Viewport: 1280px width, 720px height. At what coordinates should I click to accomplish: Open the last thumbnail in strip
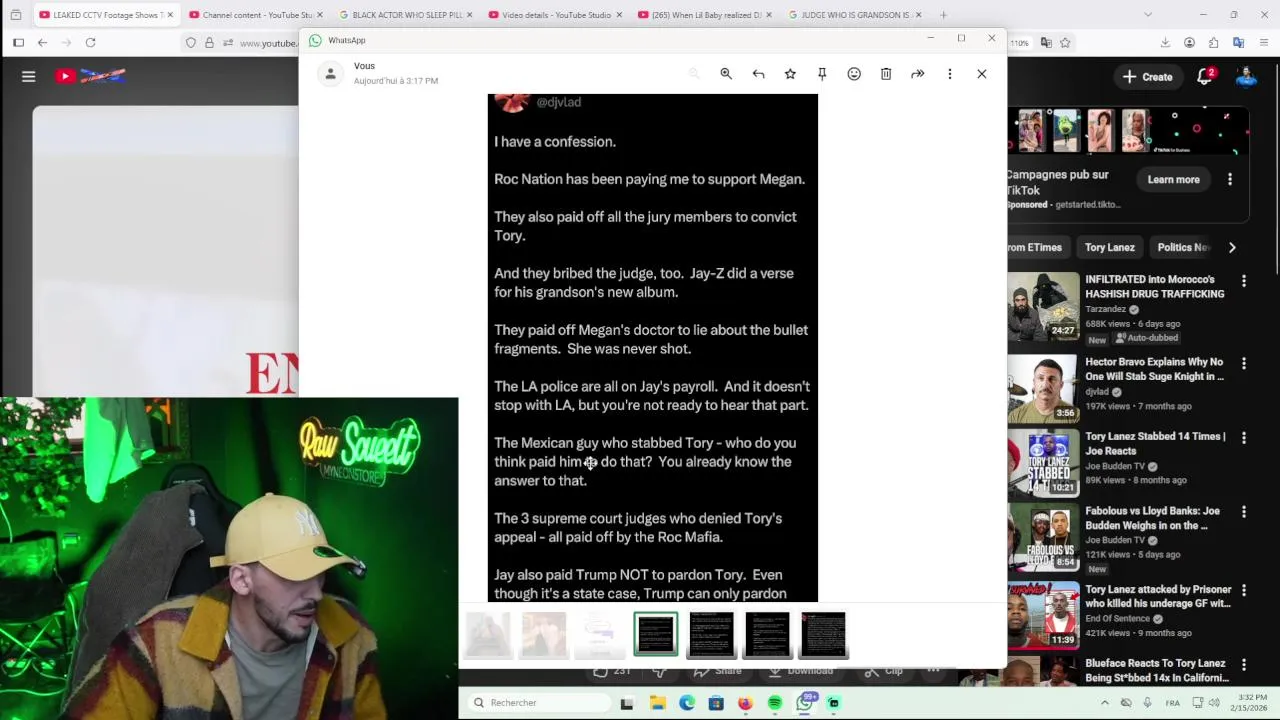[823, 635]
